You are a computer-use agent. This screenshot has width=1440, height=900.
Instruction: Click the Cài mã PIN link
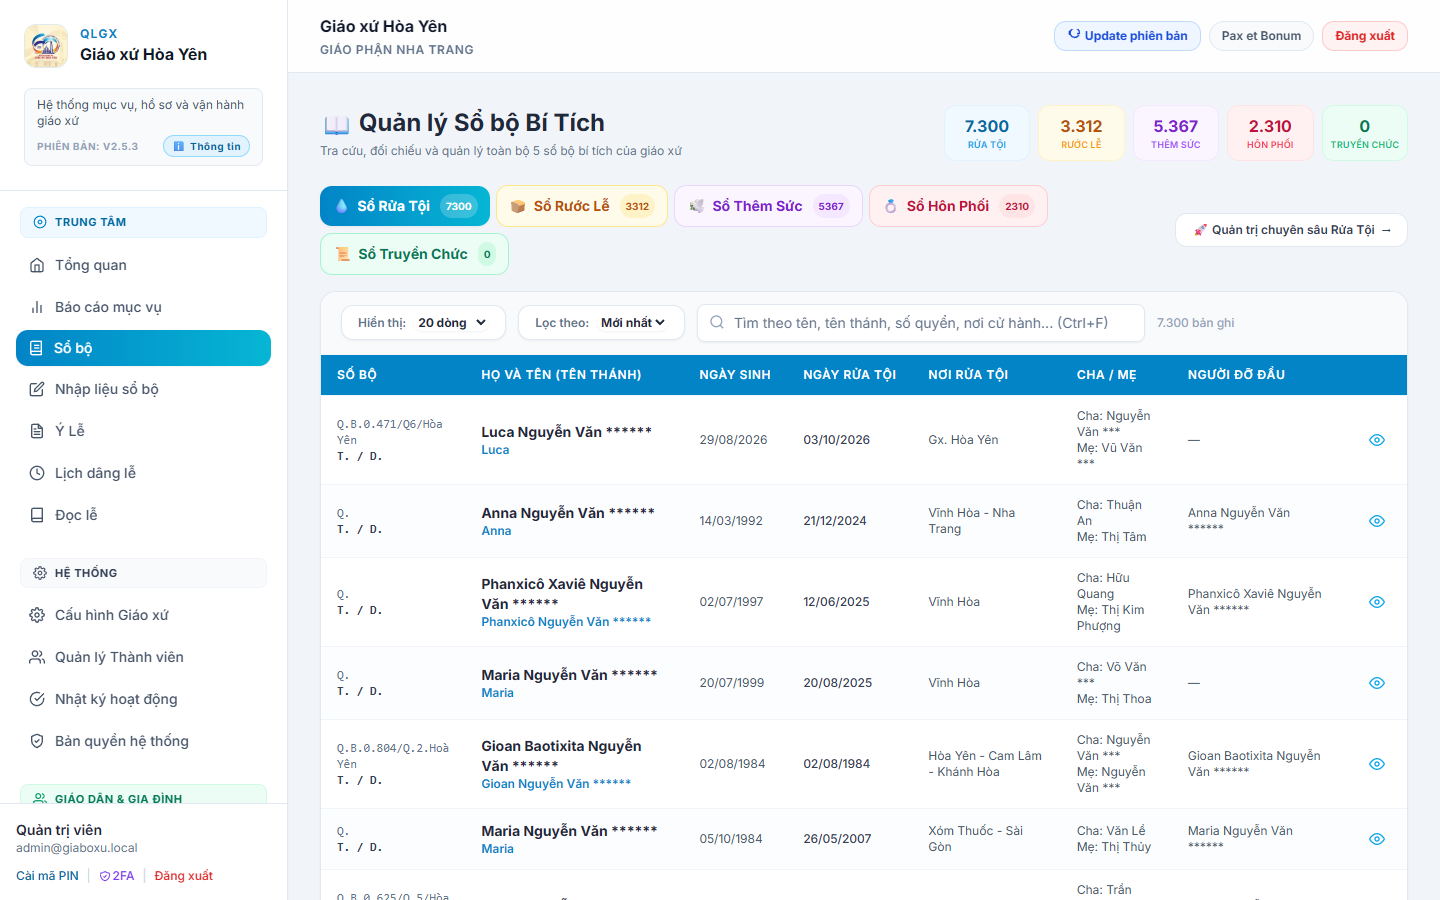coord(47,876)
